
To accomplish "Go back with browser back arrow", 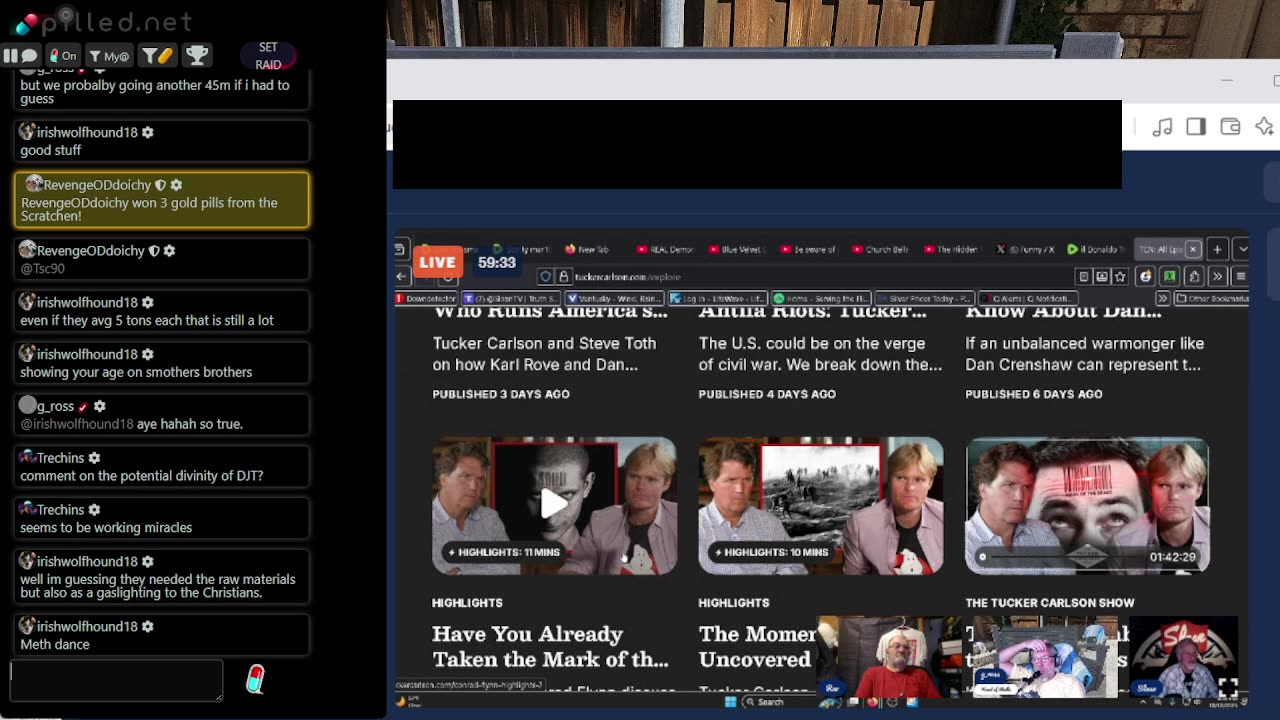I will click(402, 277).
